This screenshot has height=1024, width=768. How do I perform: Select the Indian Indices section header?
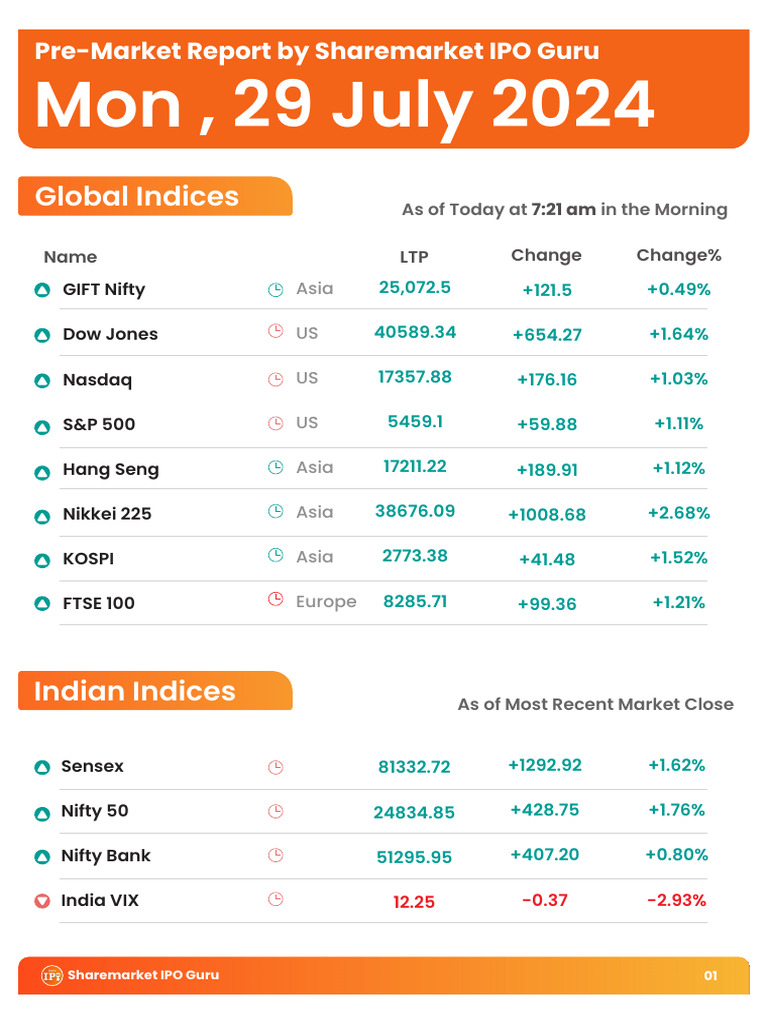pyautogui.click(x=135, y=691)
